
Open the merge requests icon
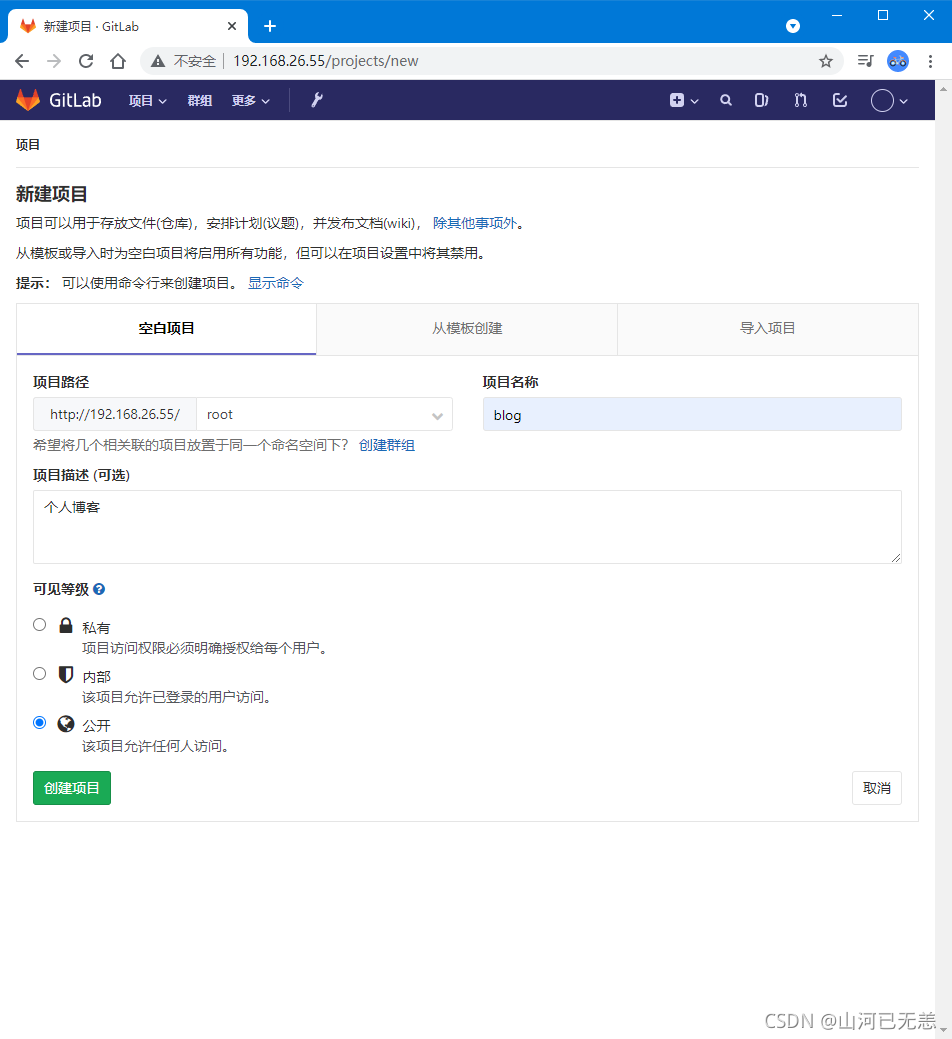point(800,100)
